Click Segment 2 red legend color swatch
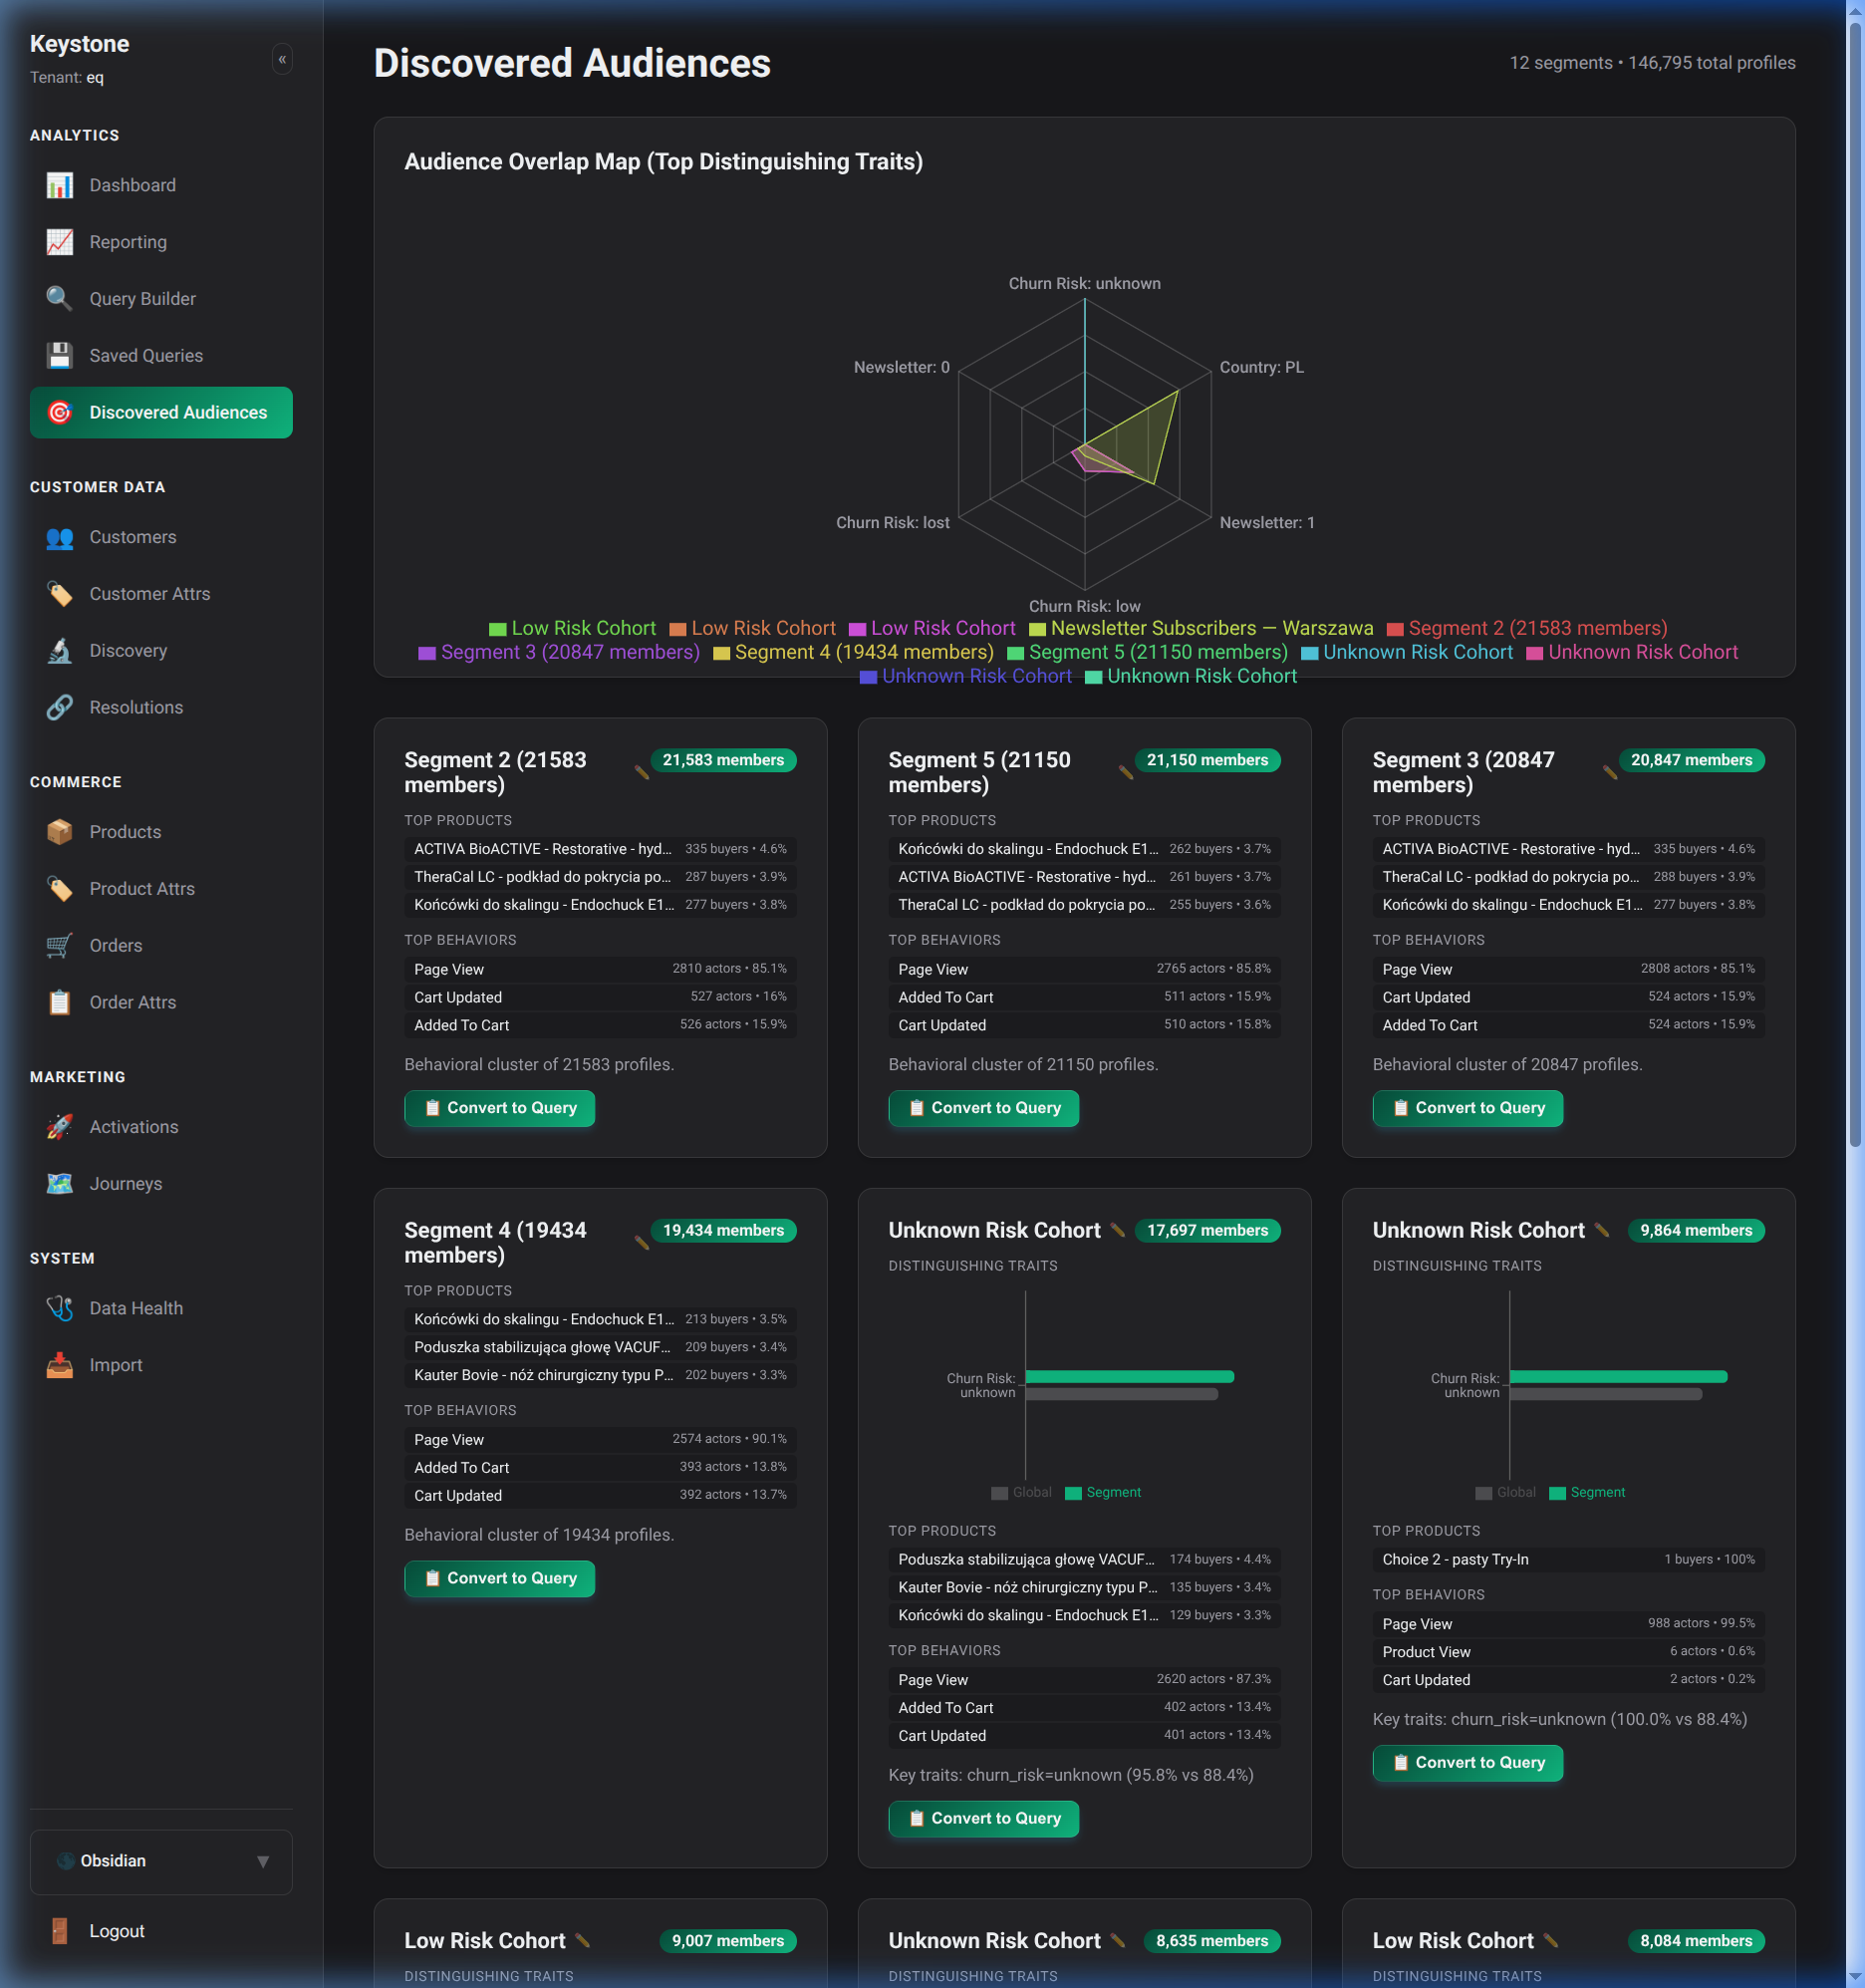The height and width of the screenshot is (1988, 1865). click(1394, 629)
